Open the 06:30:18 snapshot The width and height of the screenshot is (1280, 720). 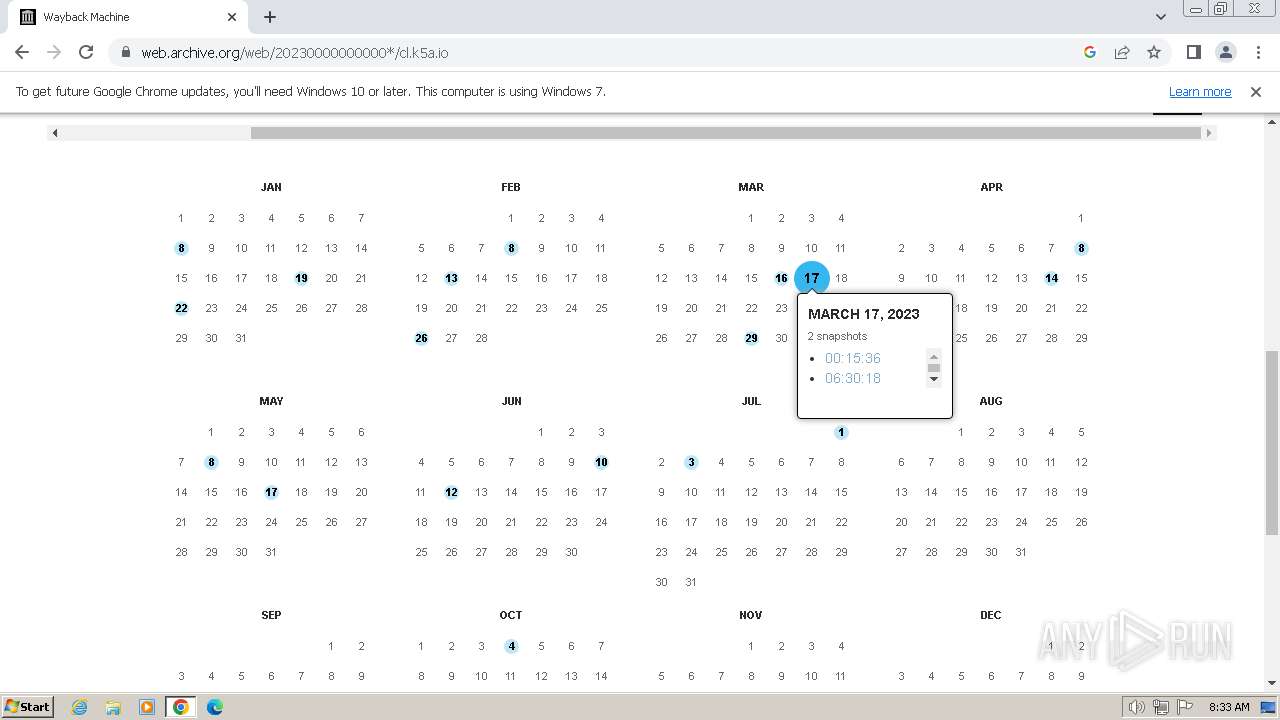(853, 378)
